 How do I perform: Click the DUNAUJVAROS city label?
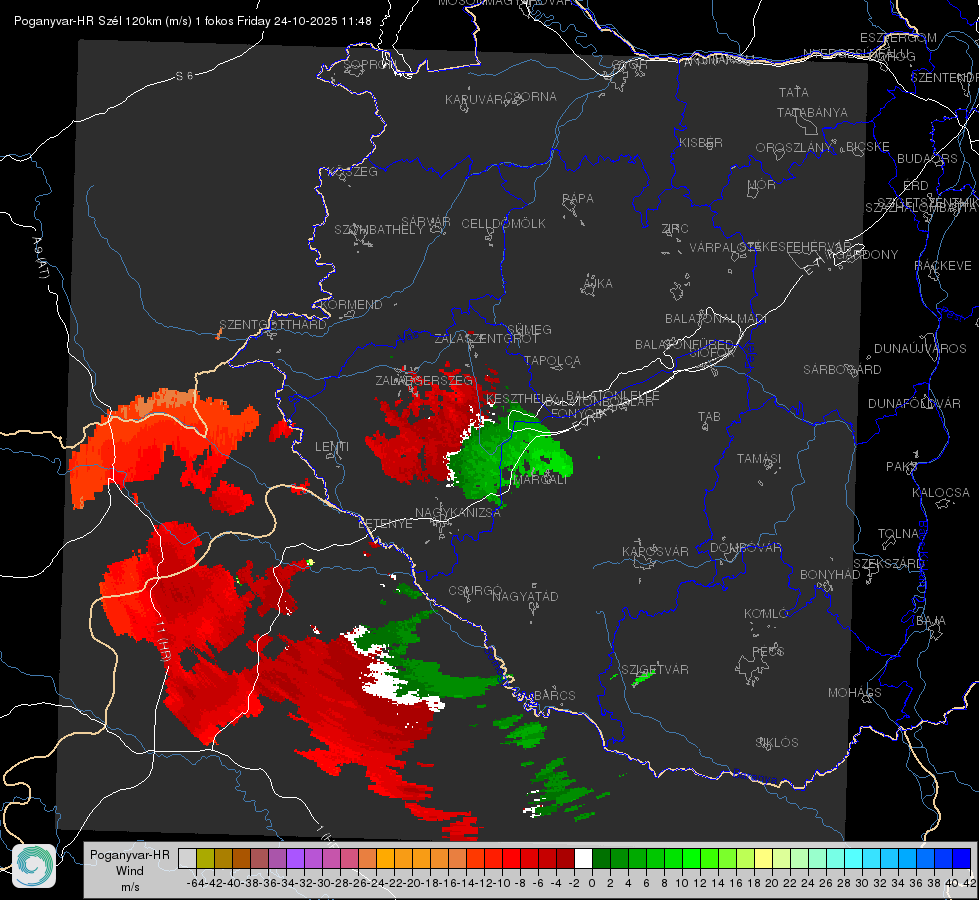coord(920,349)
